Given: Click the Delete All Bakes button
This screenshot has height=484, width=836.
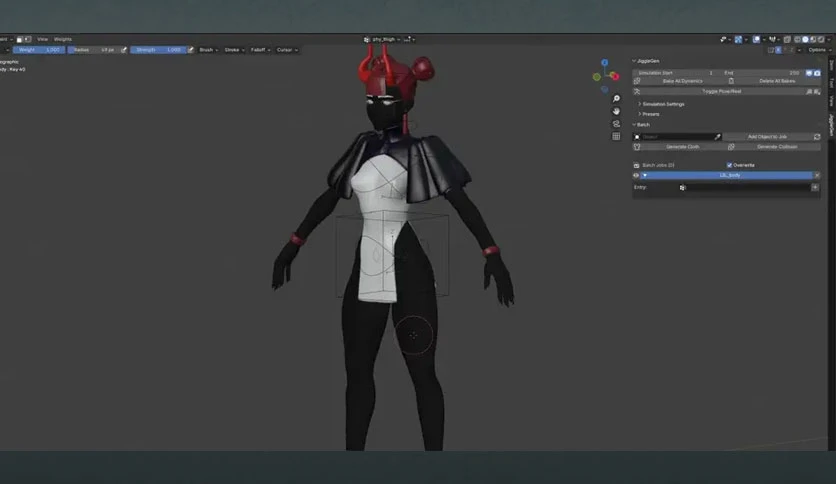Looking at the screenshot, I should (774, 81).
